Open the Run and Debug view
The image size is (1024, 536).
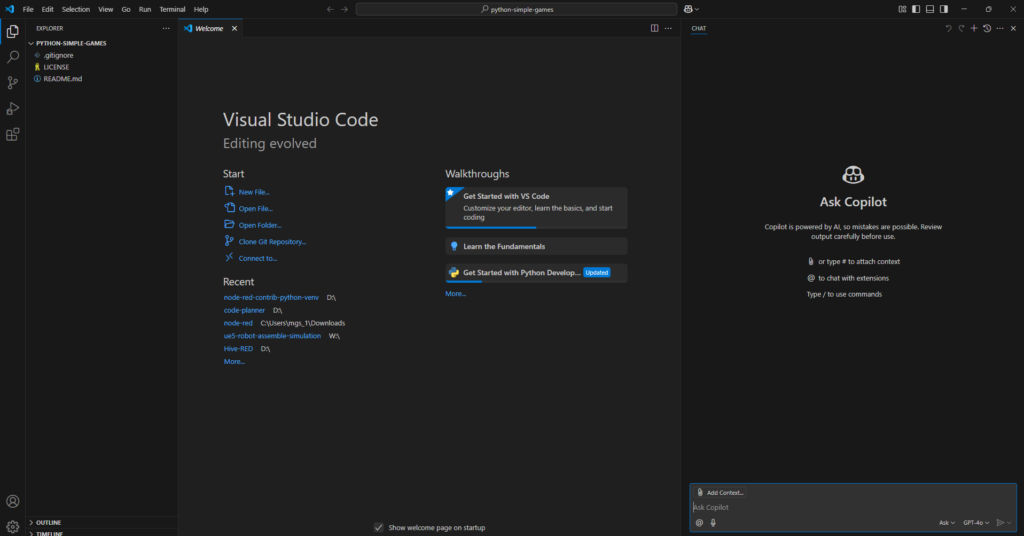click(13, 108)
